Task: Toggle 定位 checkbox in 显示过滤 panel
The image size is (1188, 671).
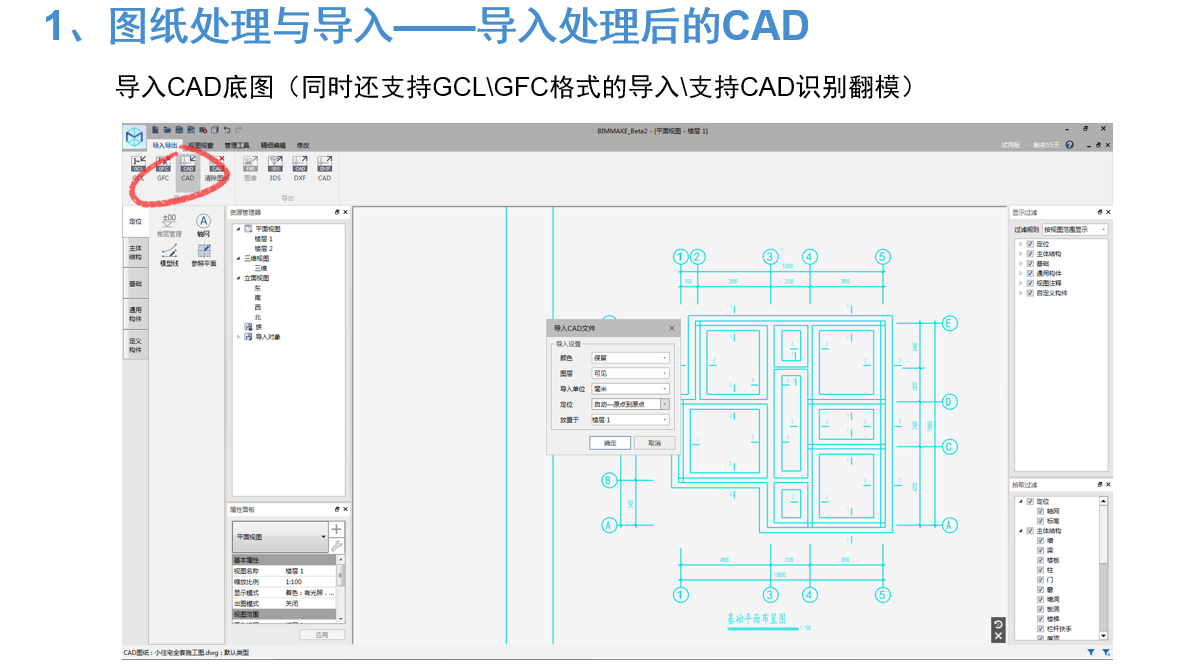Action: point(1030,244)
